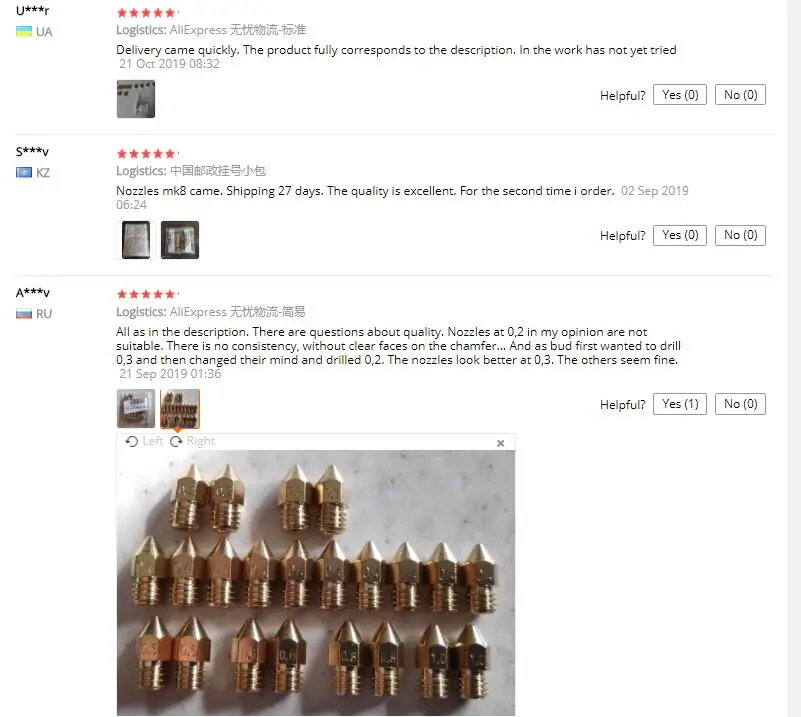This screenshot has height=717, width=801.
Task: Open S***v's first review photo thumbnail
Action: 136,240
